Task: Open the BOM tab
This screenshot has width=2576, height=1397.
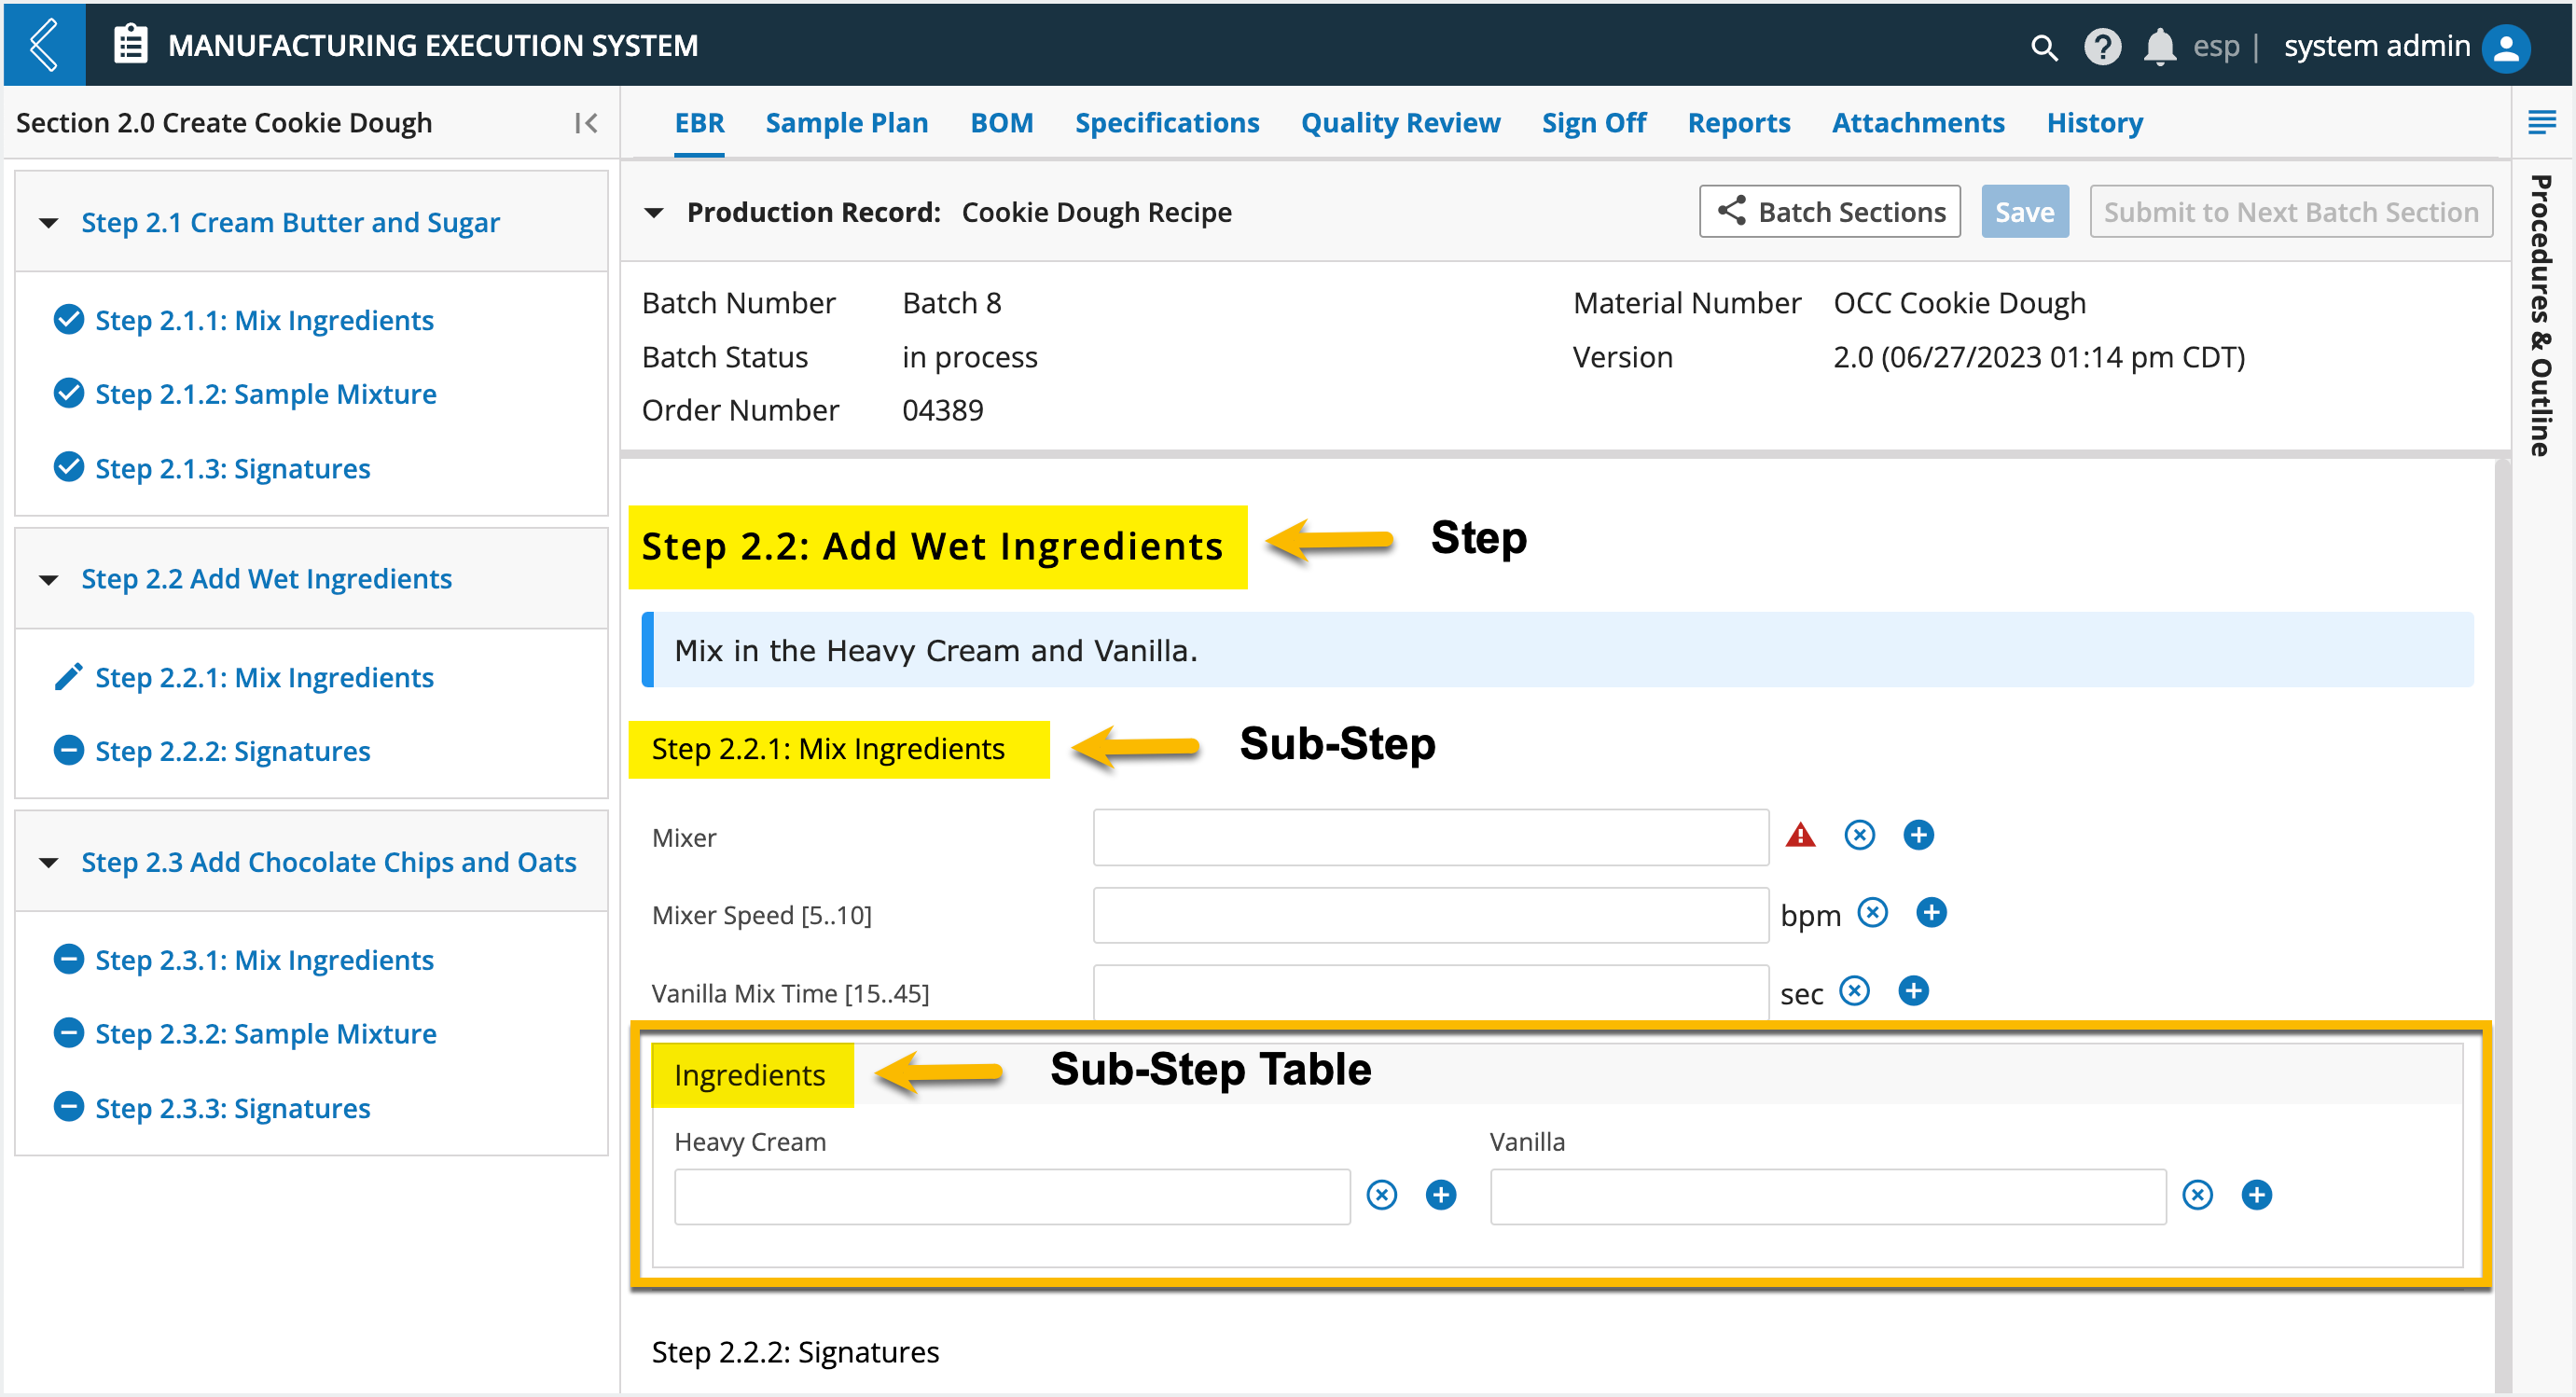Action: 1001,123
